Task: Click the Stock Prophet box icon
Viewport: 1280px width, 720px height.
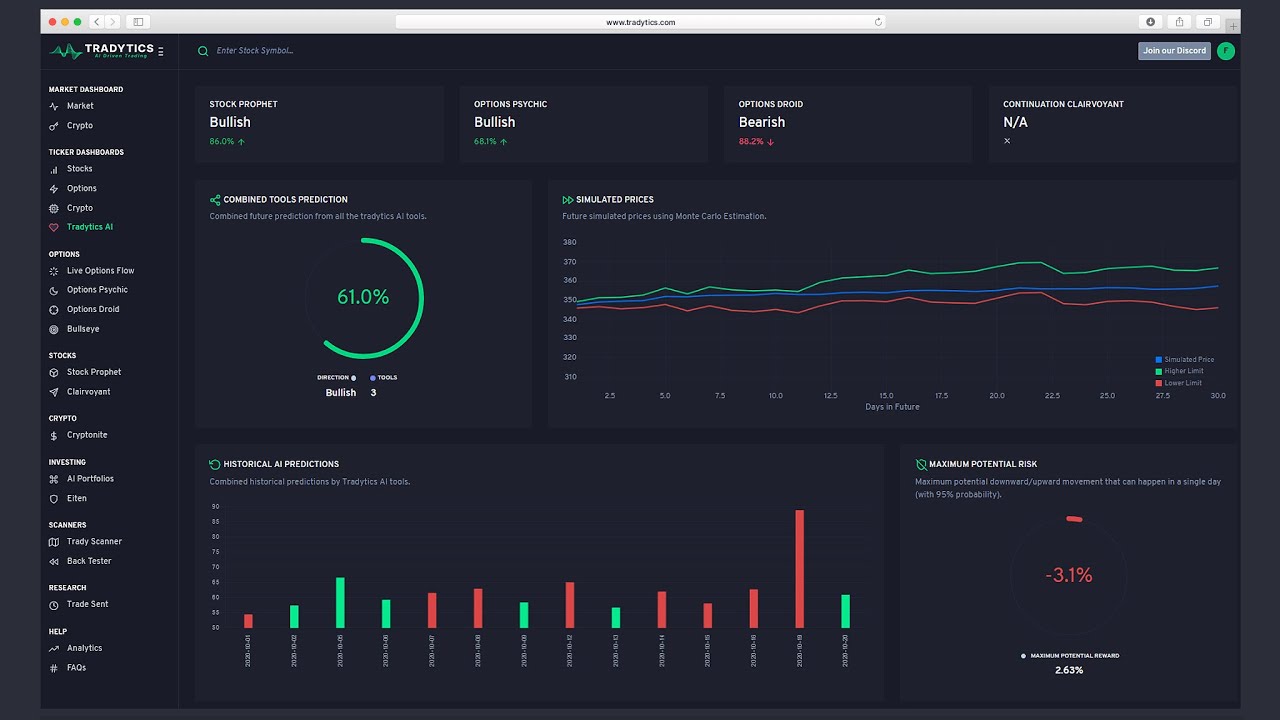Action: (x=54, y=372)
